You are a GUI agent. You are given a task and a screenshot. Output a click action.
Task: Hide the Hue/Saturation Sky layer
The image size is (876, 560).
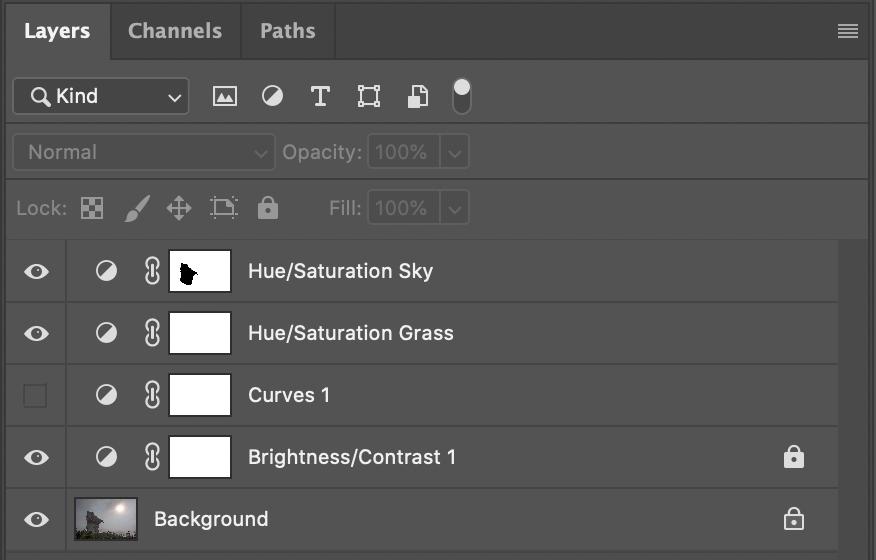point(36,271)
